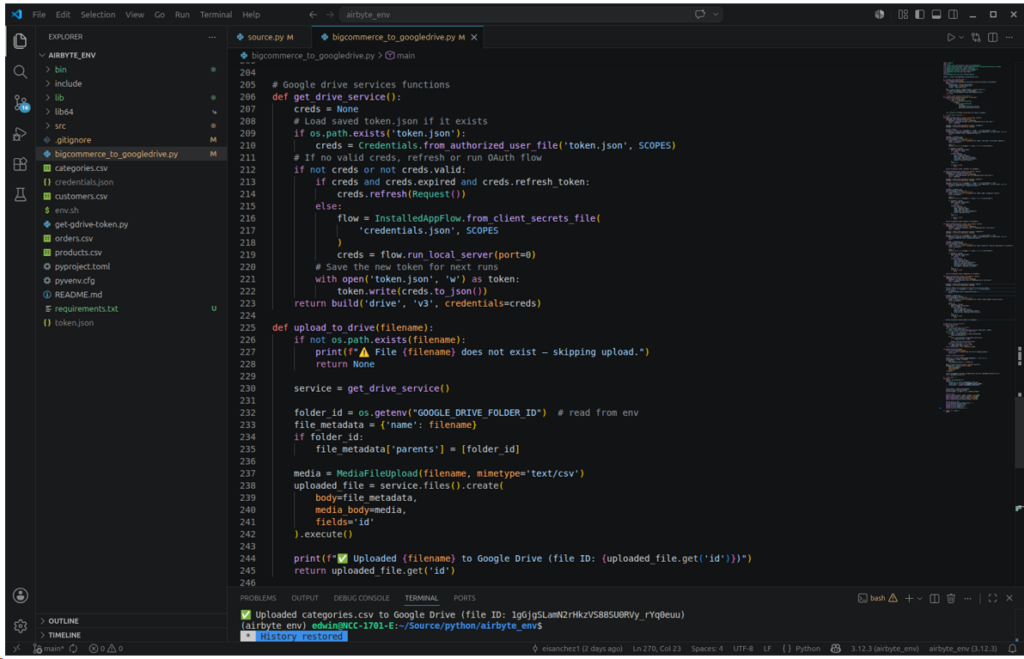This screenshot has height=659, width=1024.
Task: Click the Run Python File play icon
Action: coord(951,37)
